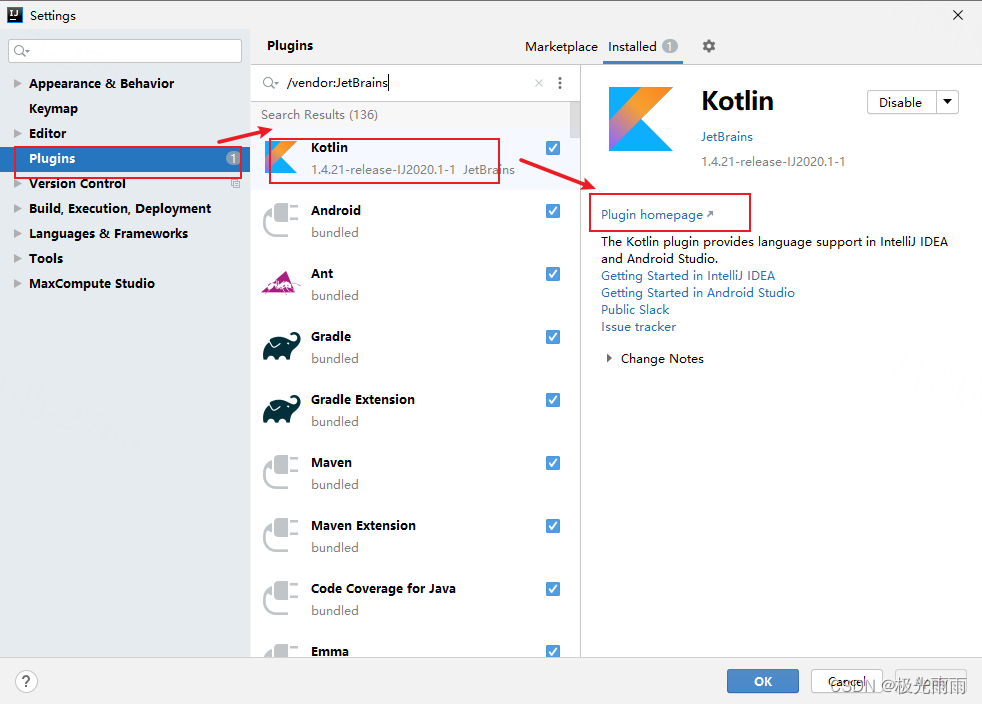982x704 pixels.
Task: Select the Keymap settings category
Action: click(53, 108)
